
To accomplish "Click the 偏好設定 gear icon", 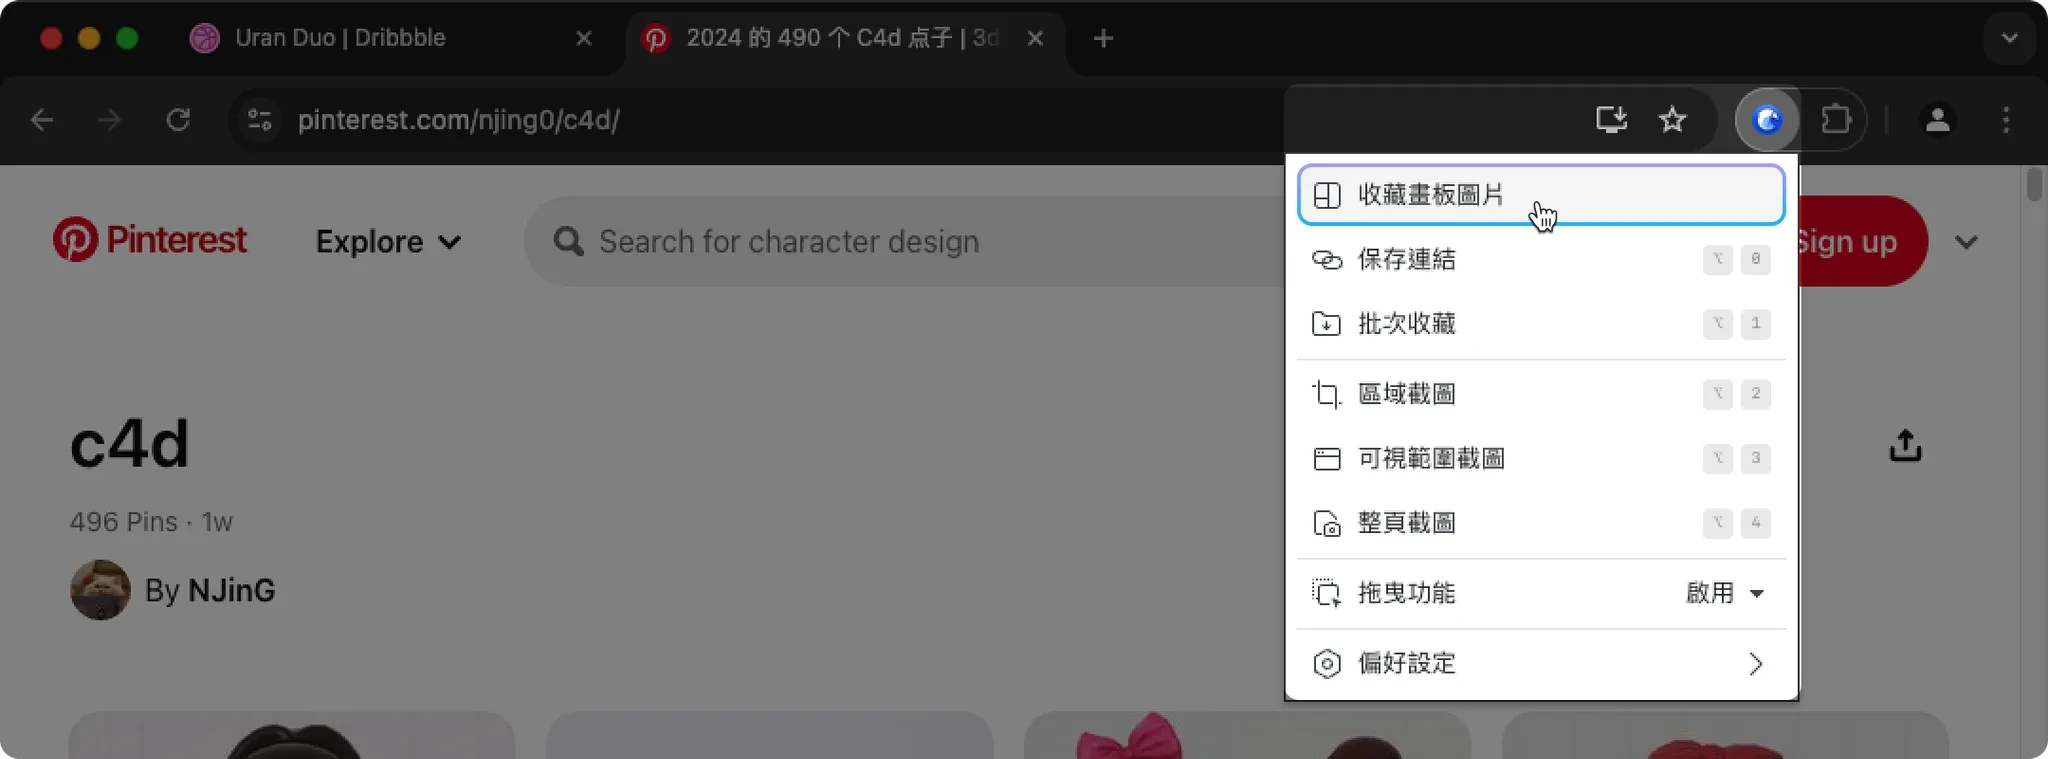I will [x=1326, y=664].
